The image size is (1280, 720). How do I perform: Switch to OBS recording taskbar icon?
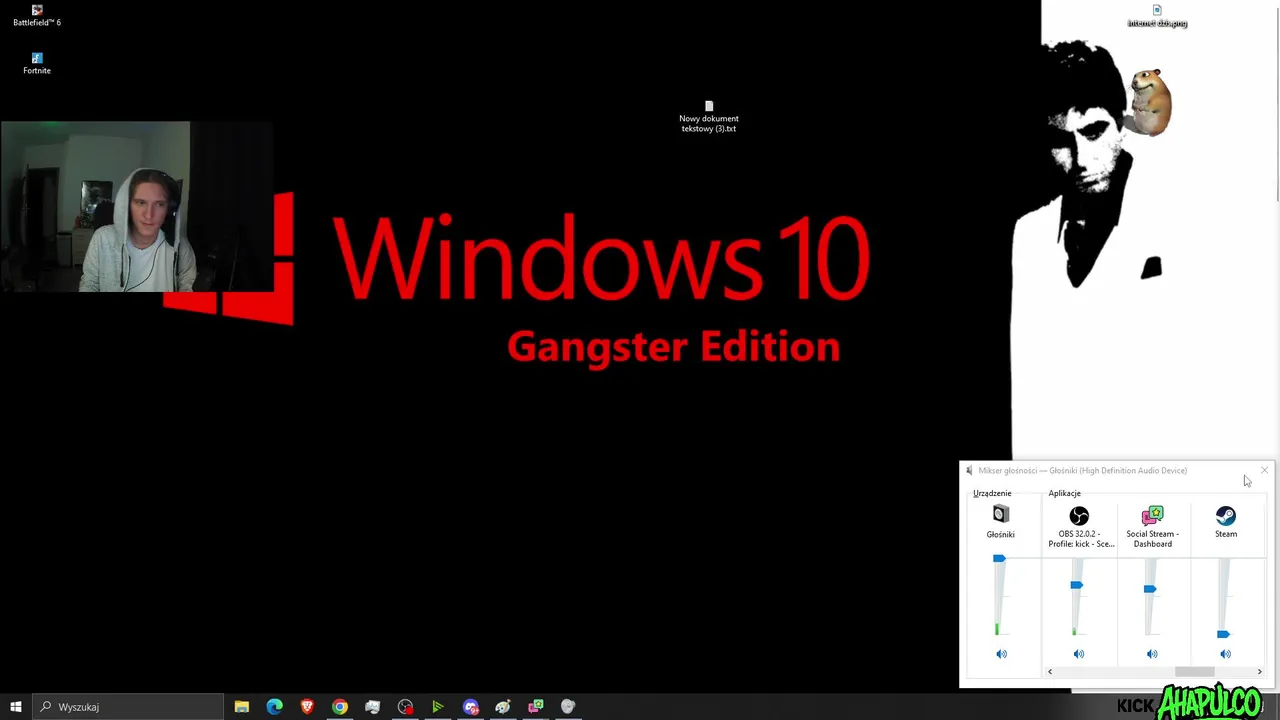click(405, 707)
